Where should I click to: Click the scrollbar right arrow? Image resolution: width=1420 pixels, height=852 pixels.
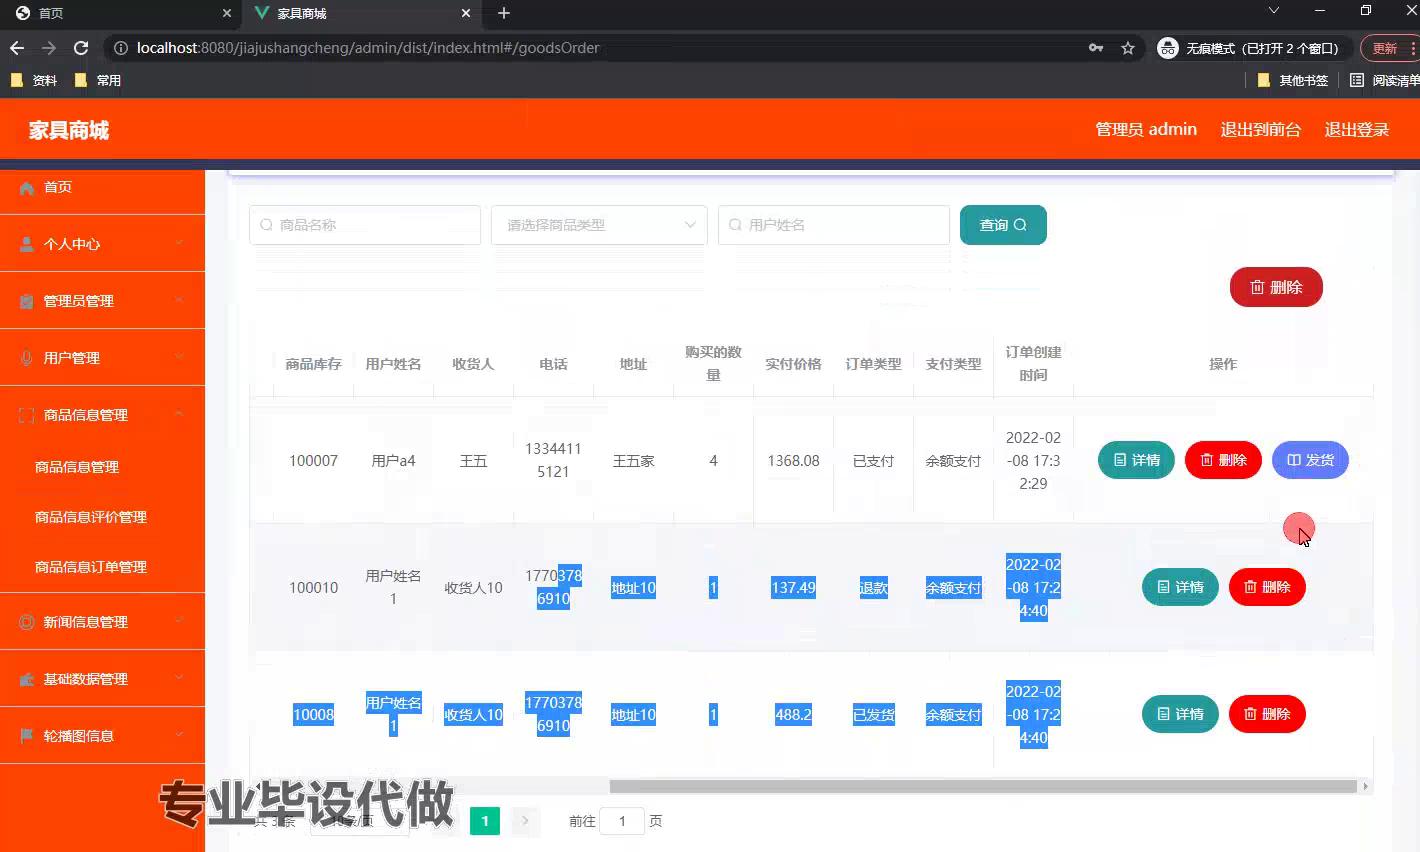1365,786
